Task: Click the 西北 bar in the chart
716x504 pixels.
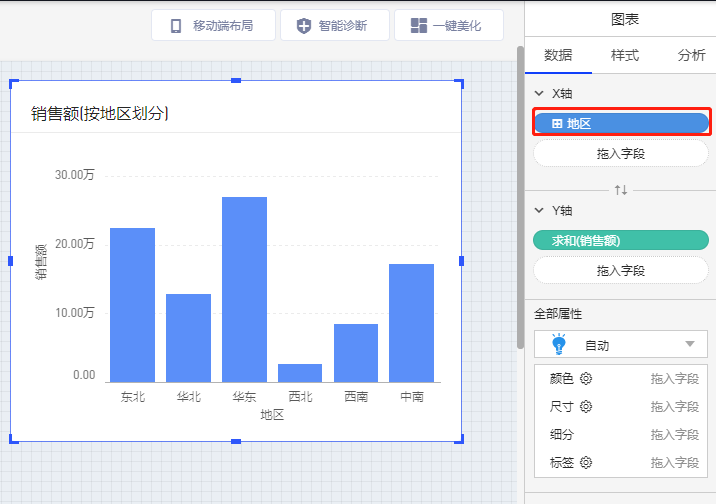Action: [x=300, y=373]
